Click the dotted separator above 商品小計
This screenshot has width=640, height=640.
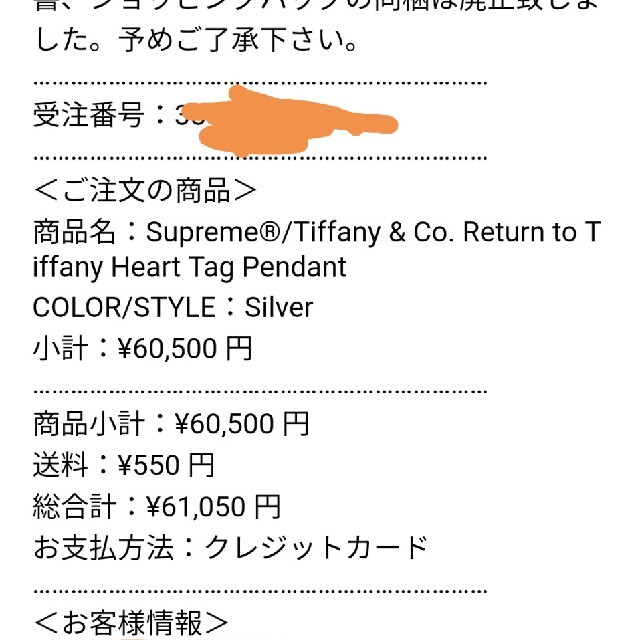point(260,391)
